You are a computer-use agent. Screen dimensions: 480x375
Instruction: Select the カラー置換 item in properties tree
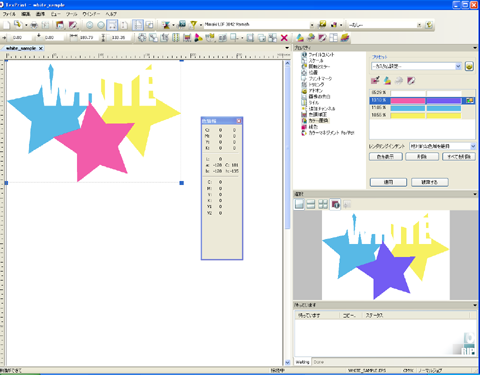(x=318, y=121)
